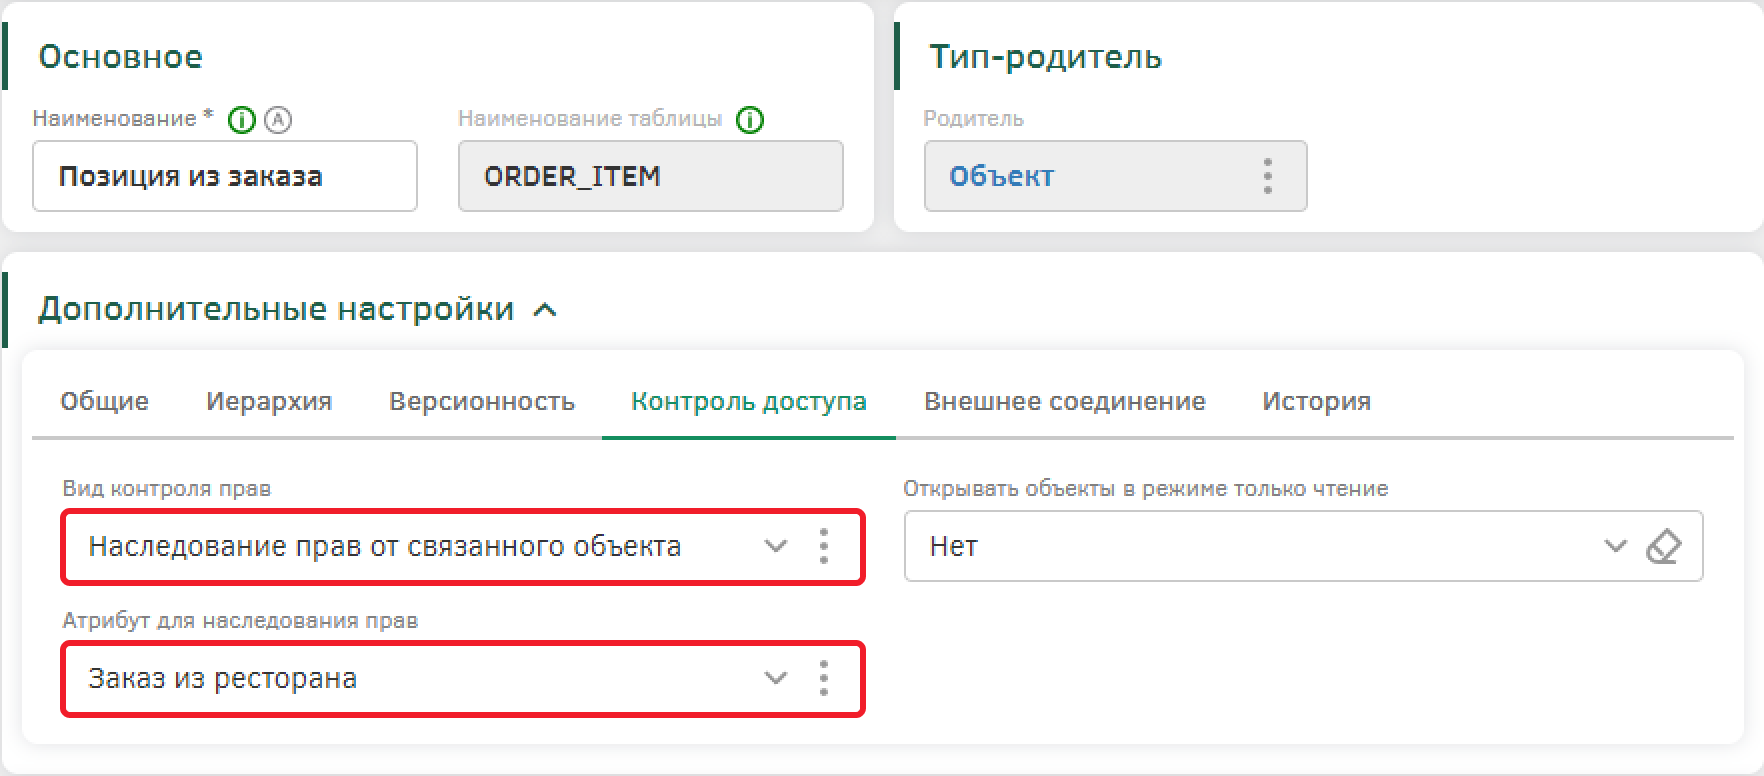Expand the Атрибут для наследования прав dropdown
The height and width of the screenshot is (776, 1764).
tap(775, 678)
